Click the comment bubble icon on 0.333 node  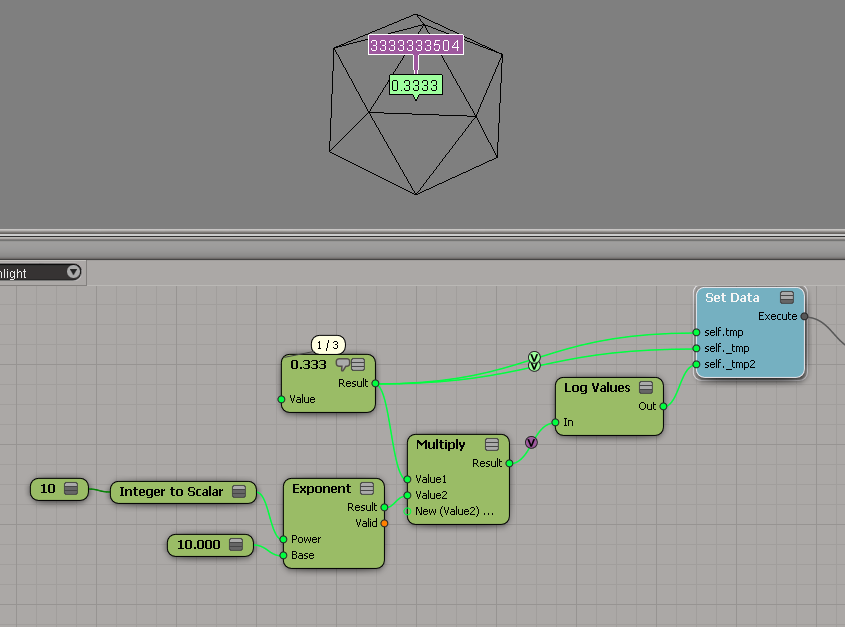coord(343,365)
